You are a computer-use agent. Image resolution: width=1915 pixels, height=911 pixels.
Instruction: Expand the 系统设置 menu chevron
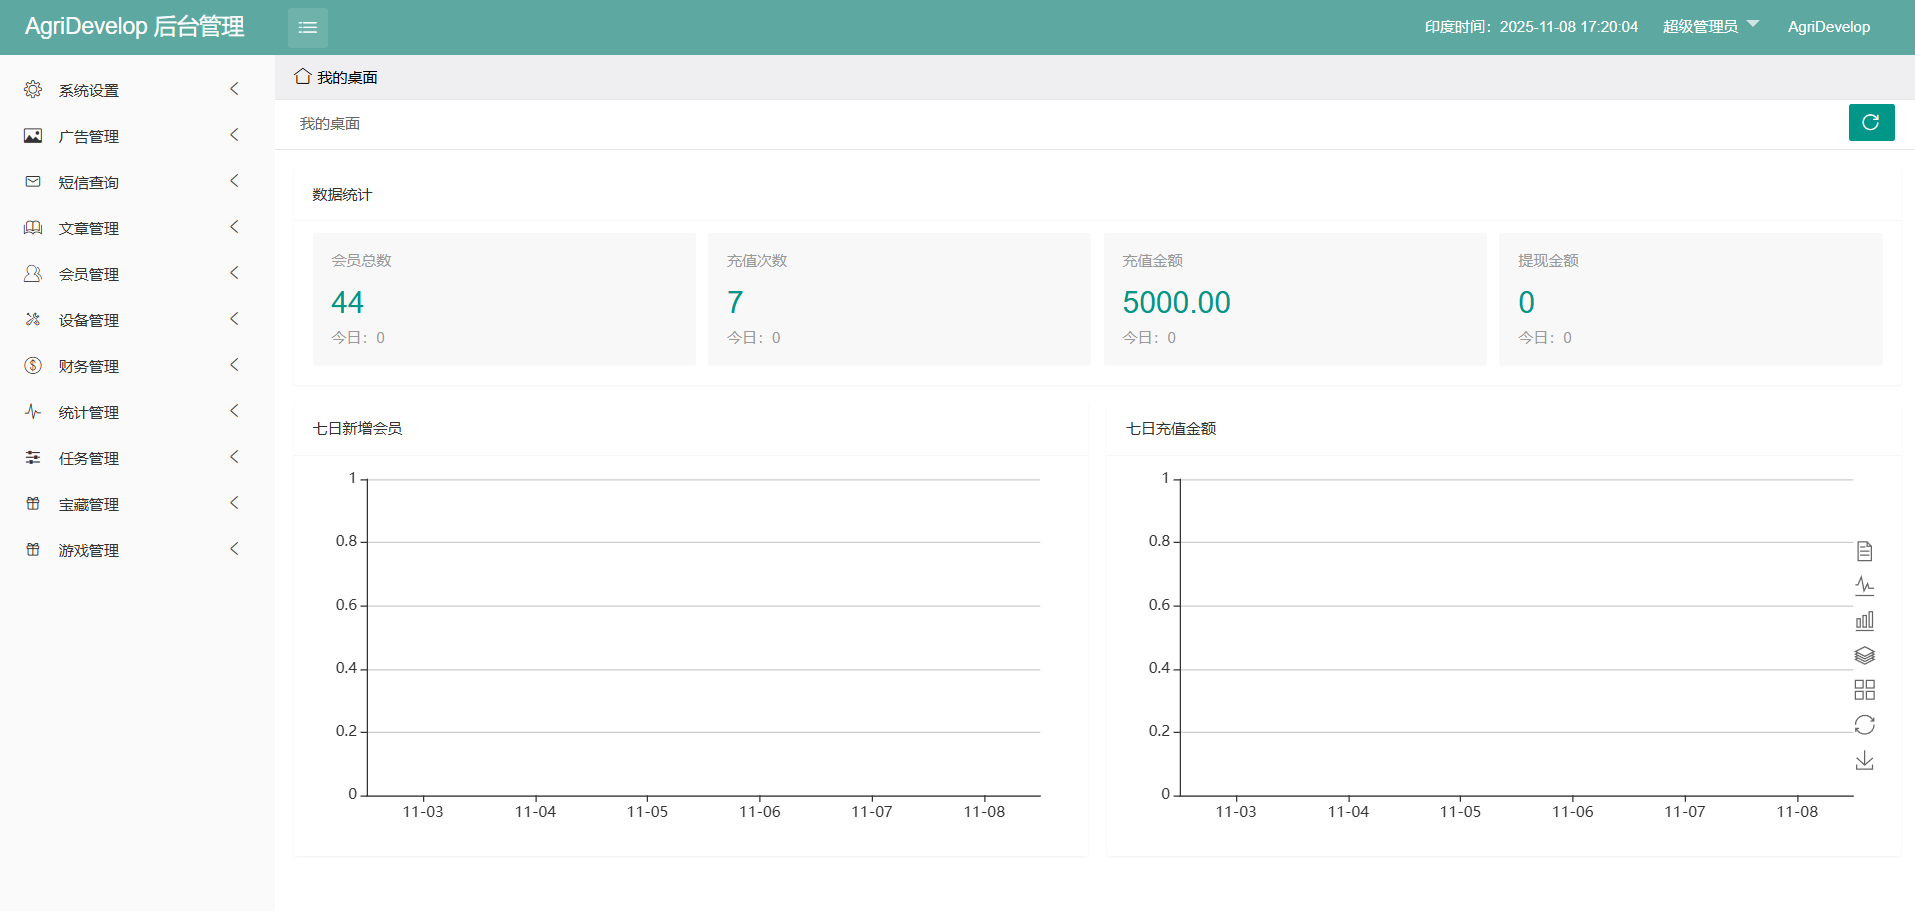tap(234, 90)
